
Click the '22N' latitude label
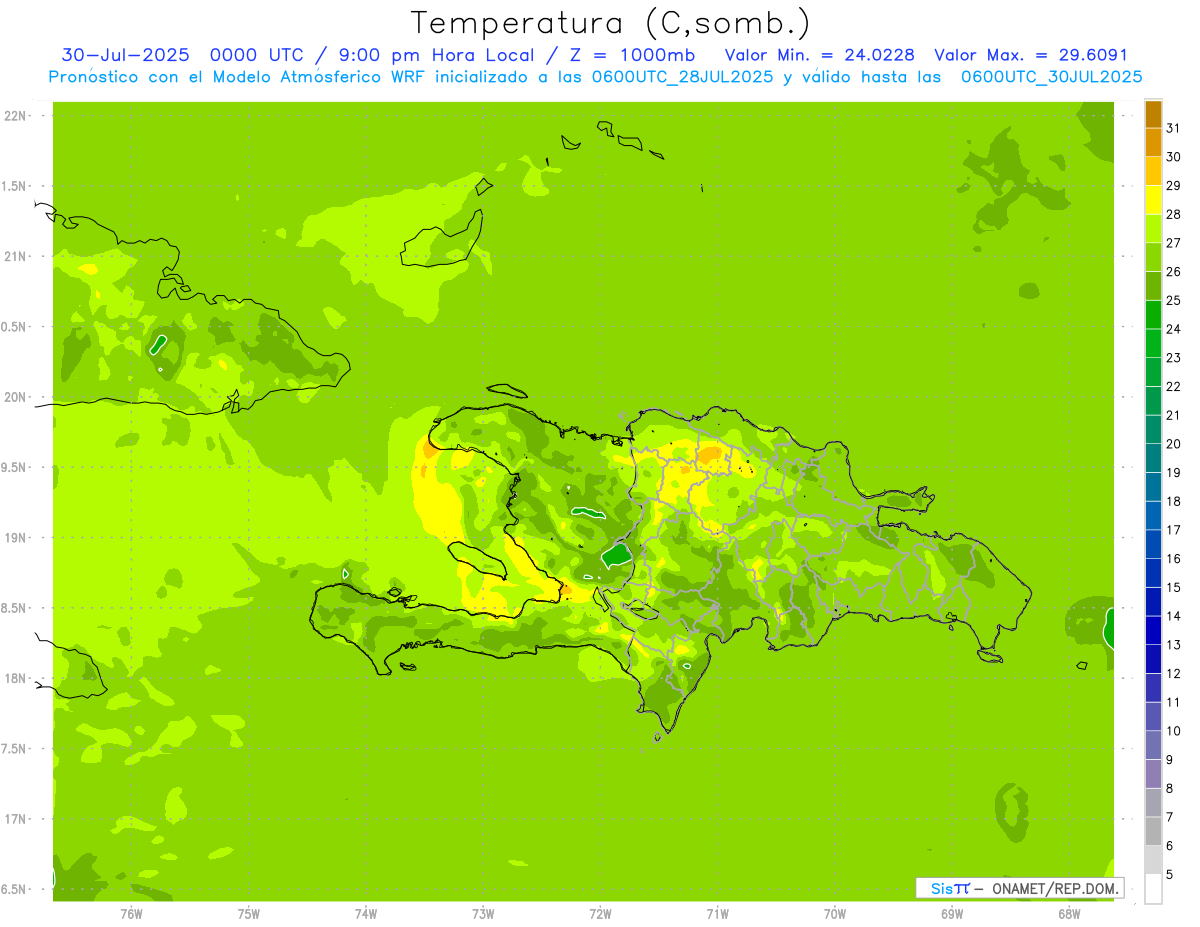pos(15,115)
